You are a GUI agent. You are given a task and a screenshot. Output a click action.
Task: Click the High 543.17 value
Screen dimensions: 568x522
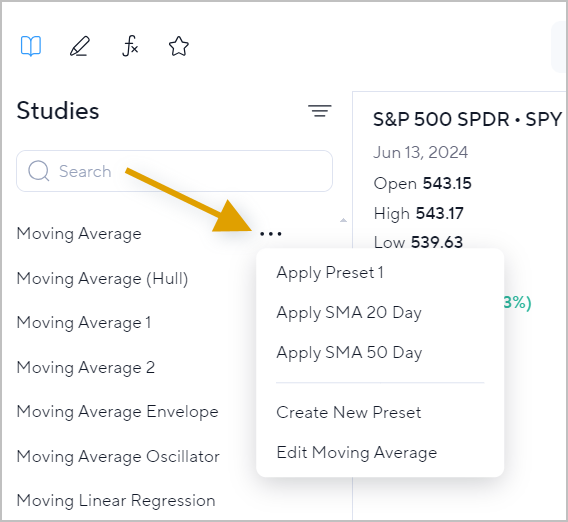418,213
